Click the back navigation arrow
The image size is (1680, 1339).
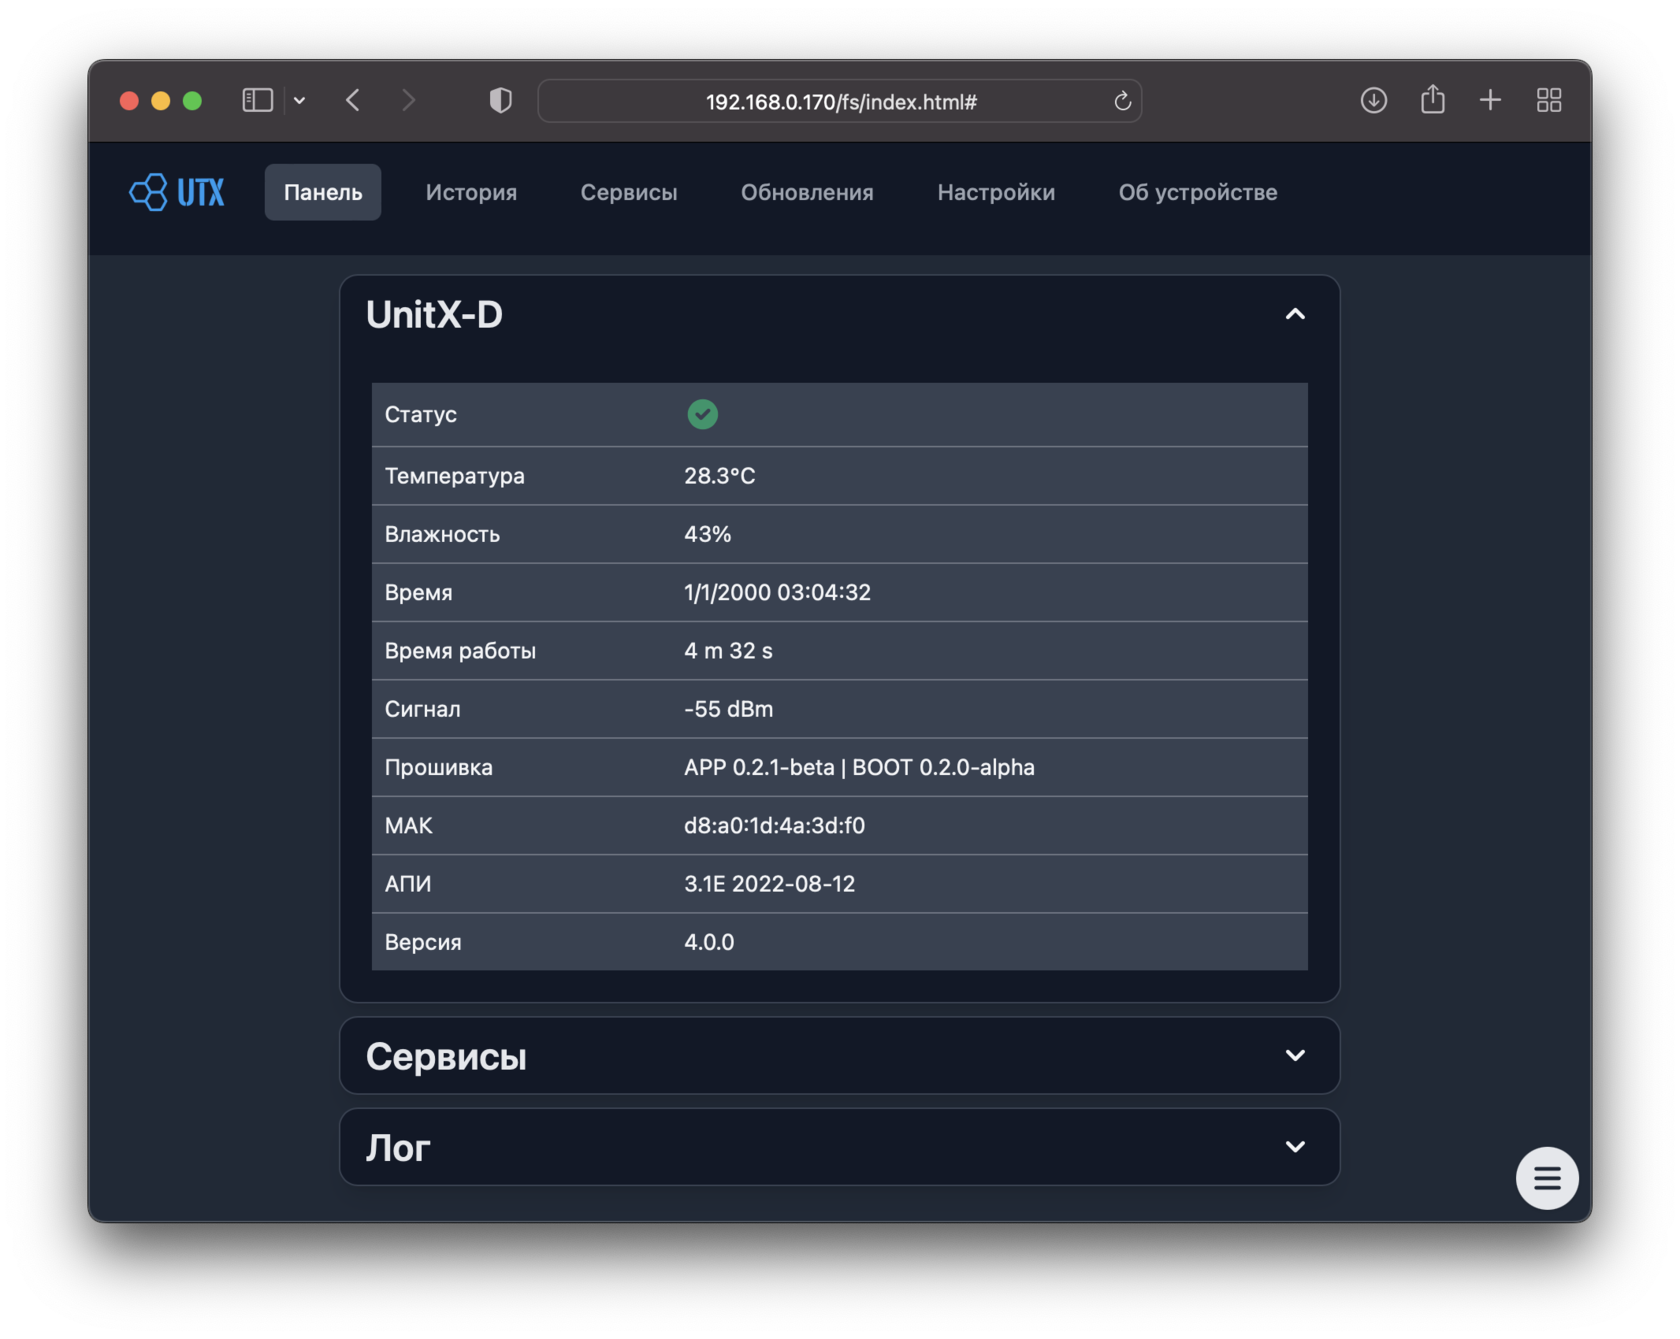(352, 100)
